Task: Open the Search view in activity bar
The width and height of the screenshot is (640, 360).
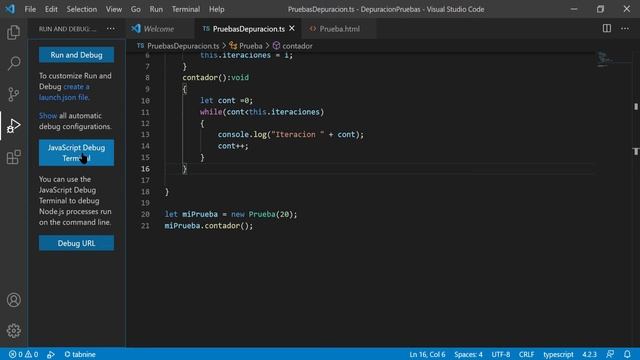Action: click(x=13, y=63)
